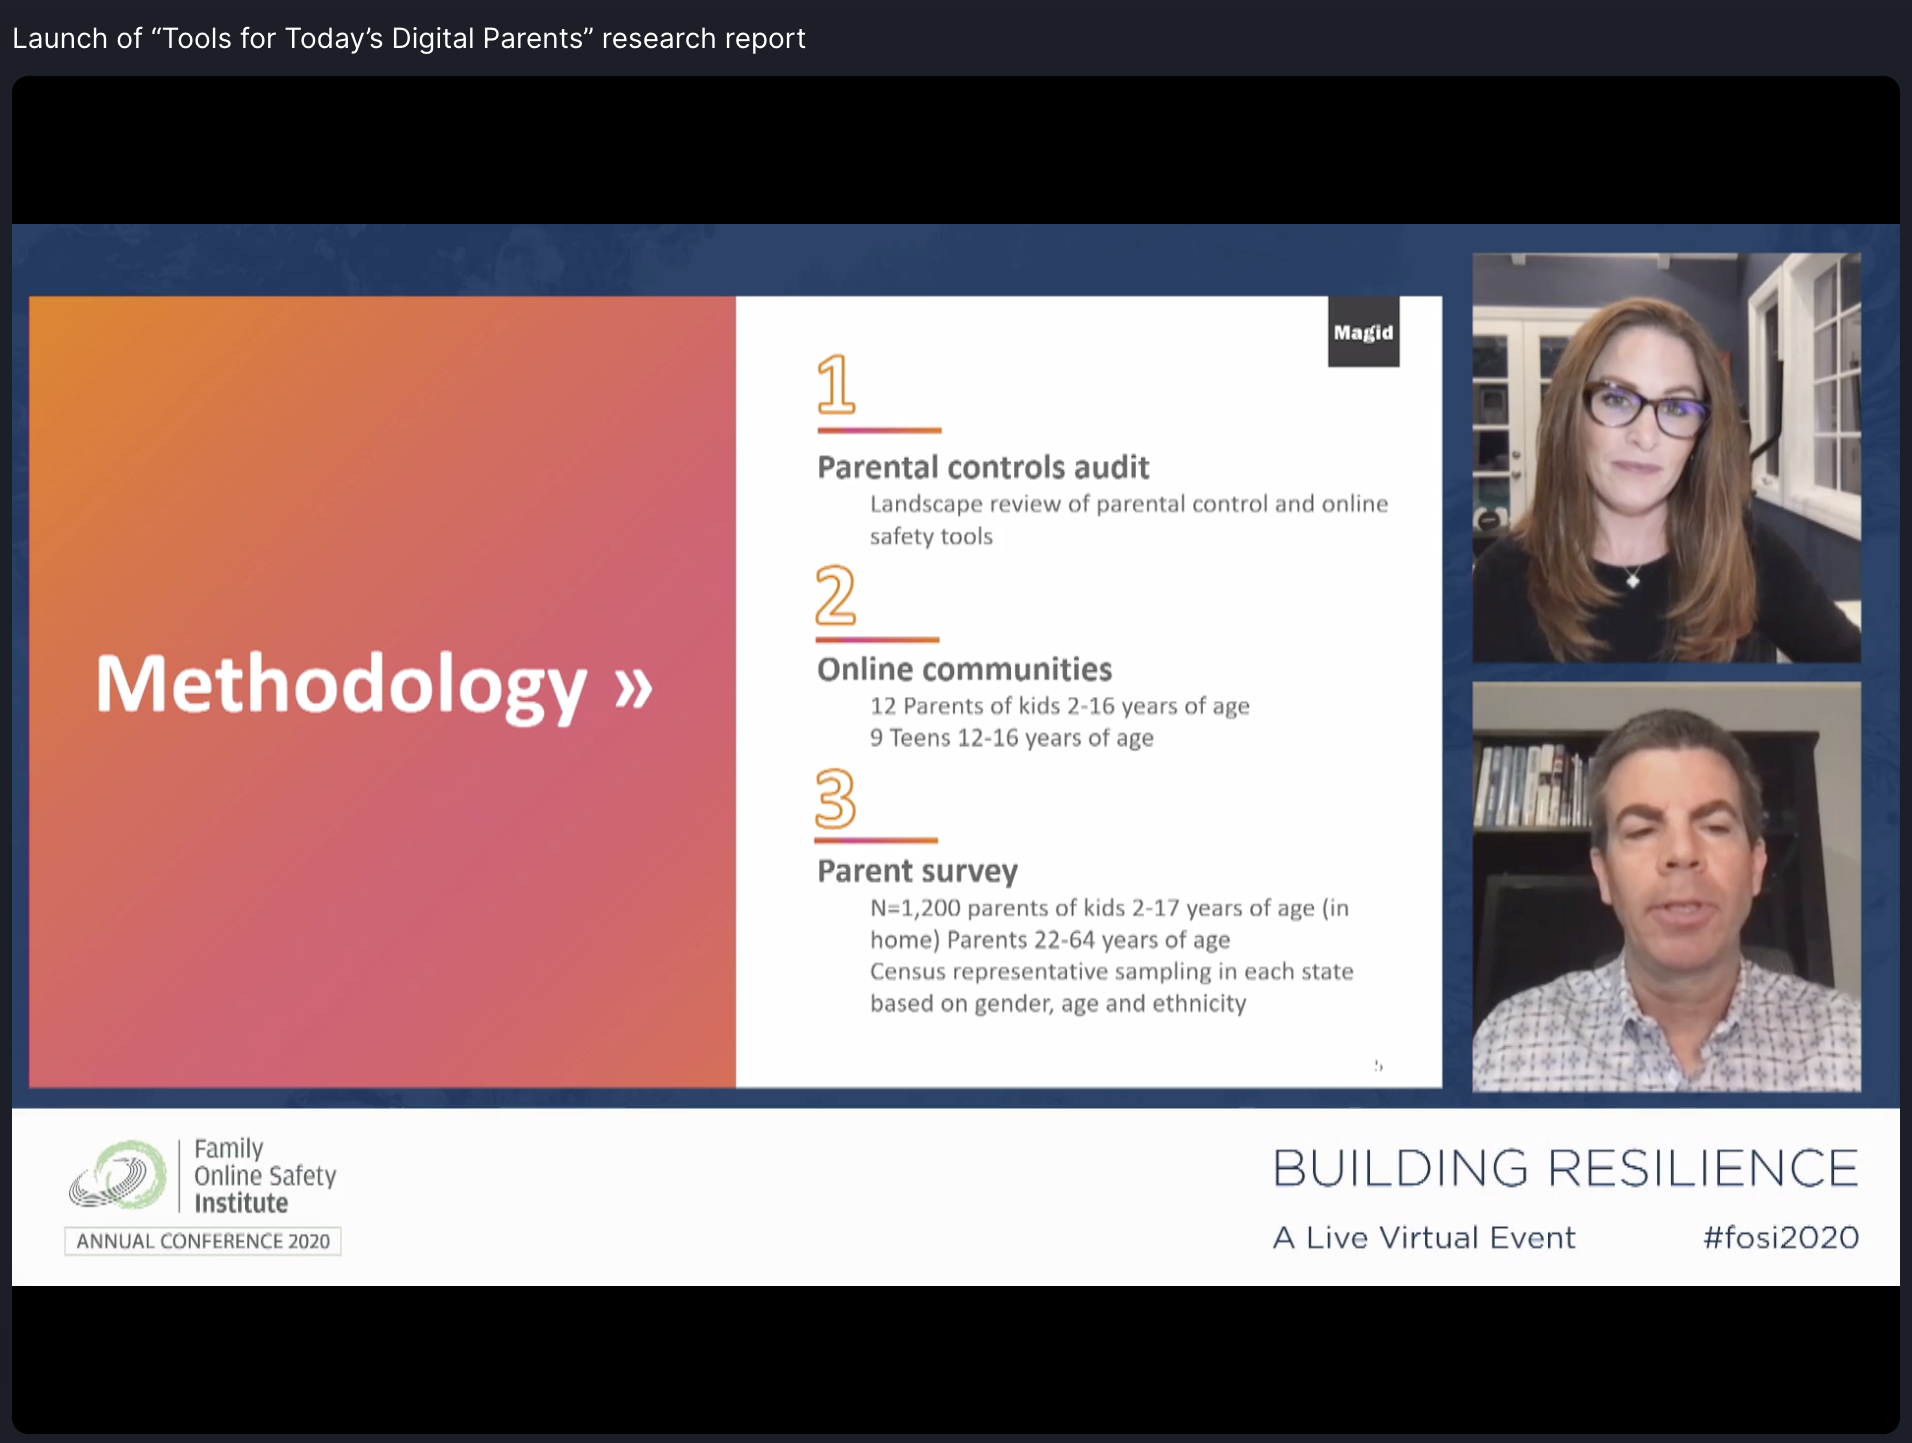
Task: Click the video title about Digital Parents report
Action: click(x=408, y=38)
